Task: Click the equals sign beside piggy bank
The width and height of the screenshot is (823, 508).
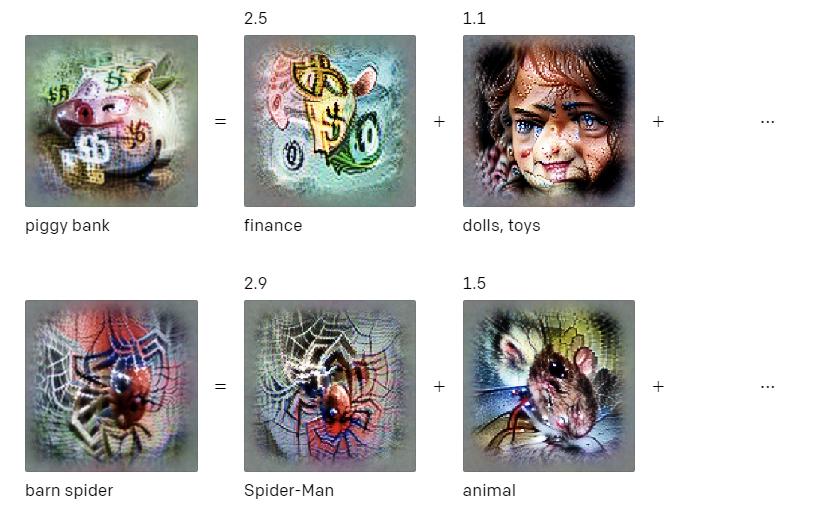Action: point(220,122)
